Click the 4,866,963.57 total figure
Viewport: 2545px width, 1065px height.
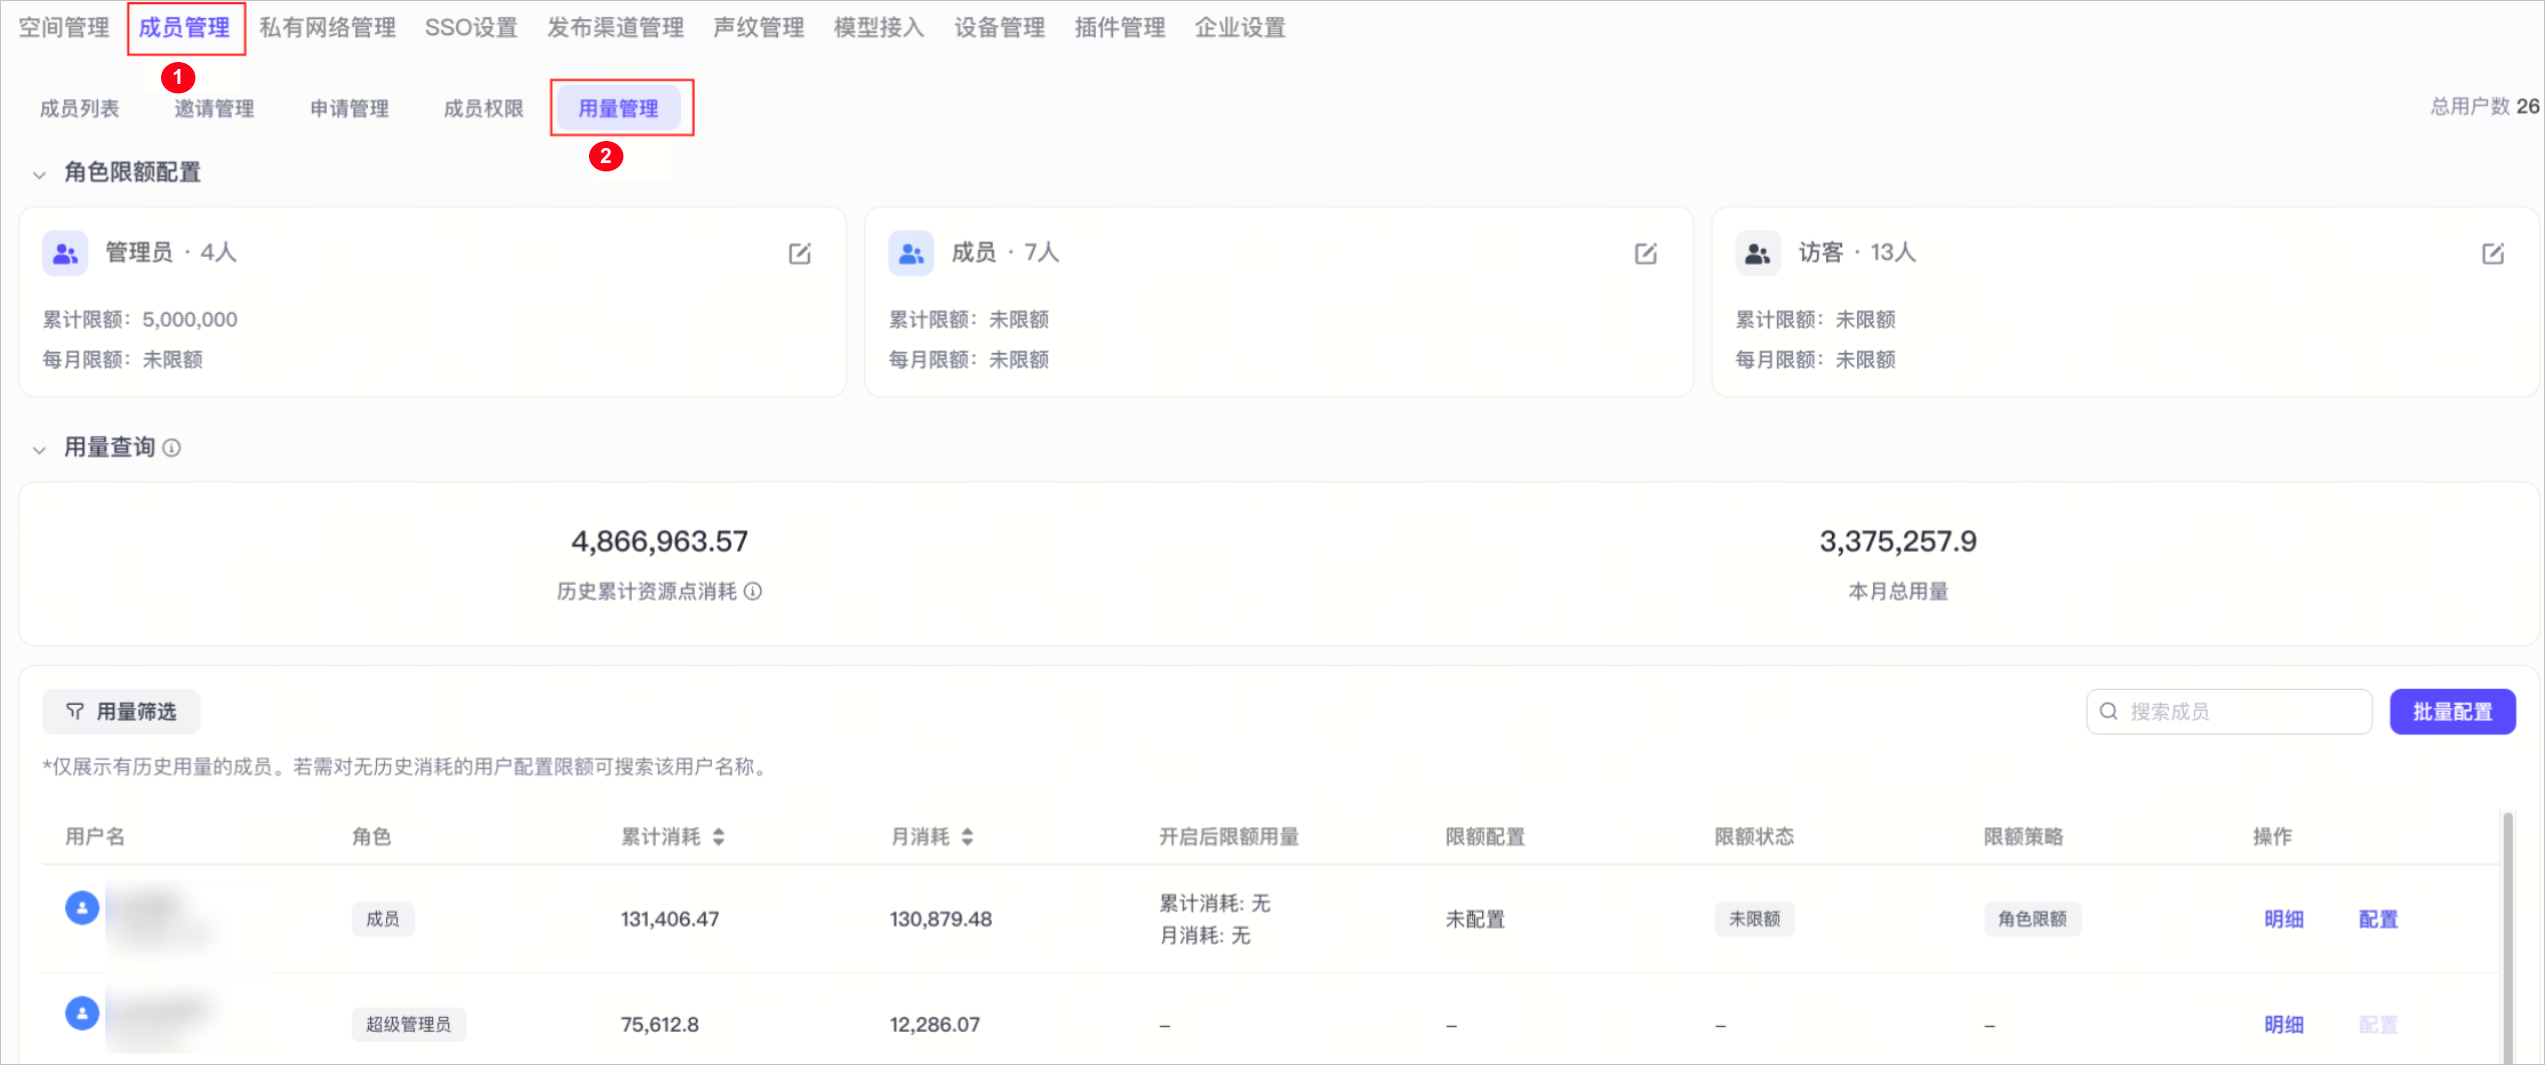click(x=660, y=542)
